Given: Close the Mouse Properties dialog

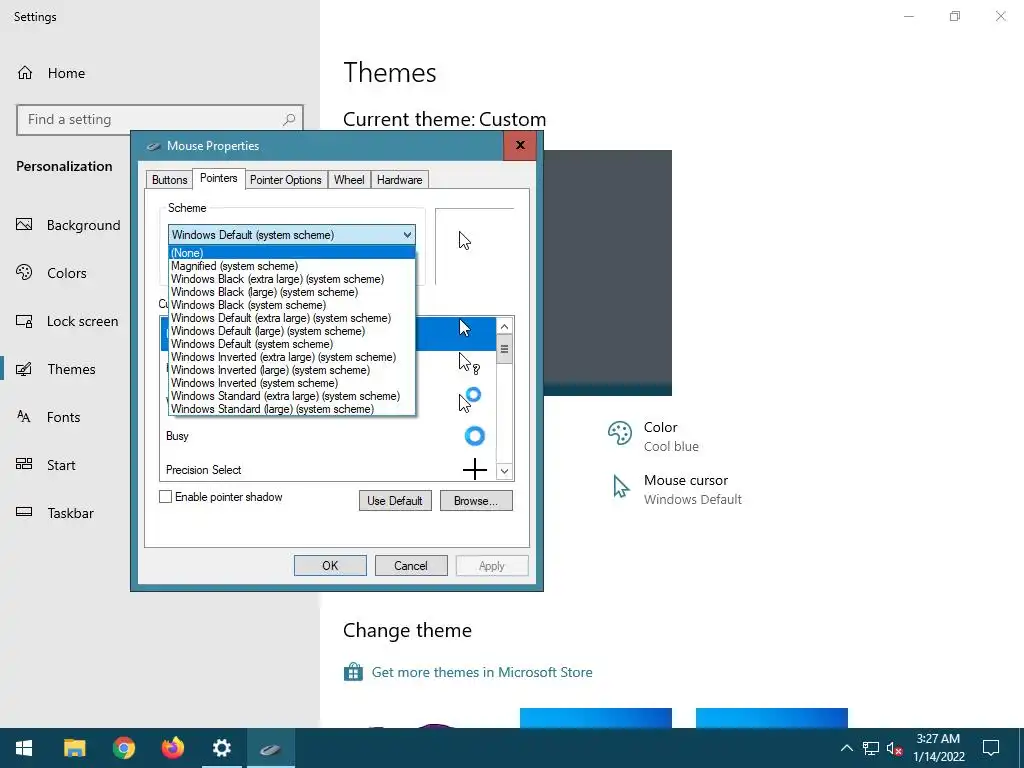Looking at the screenshot, I should (x=520, y=145).
